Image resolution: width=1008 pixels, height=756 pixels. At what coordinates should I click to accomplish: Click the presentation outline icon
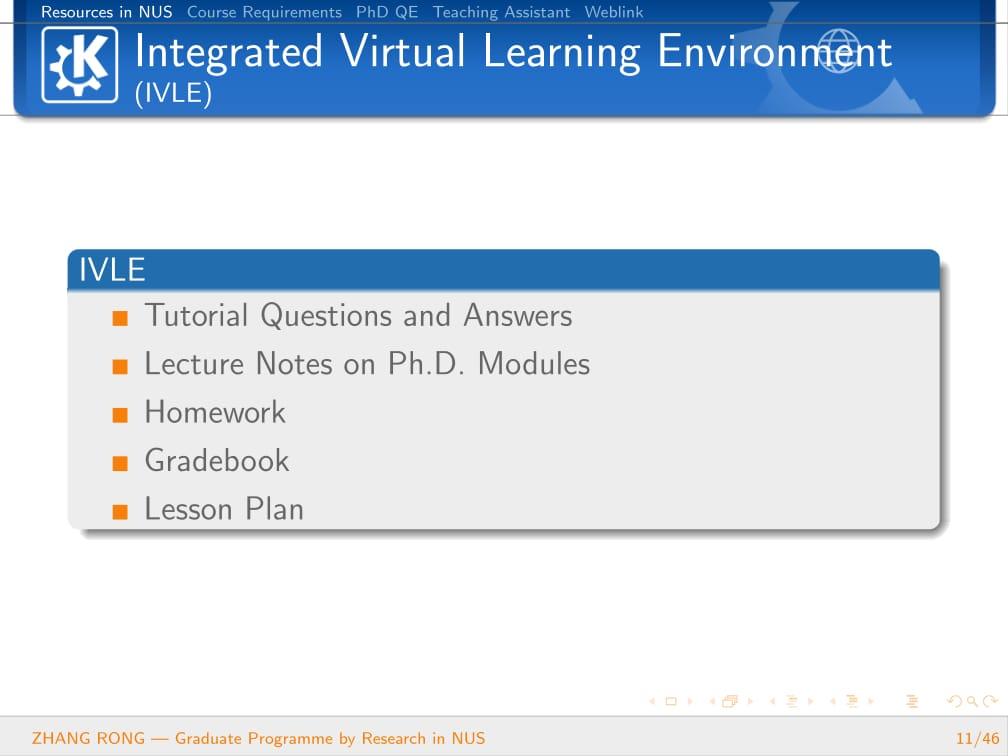[912, 701]
